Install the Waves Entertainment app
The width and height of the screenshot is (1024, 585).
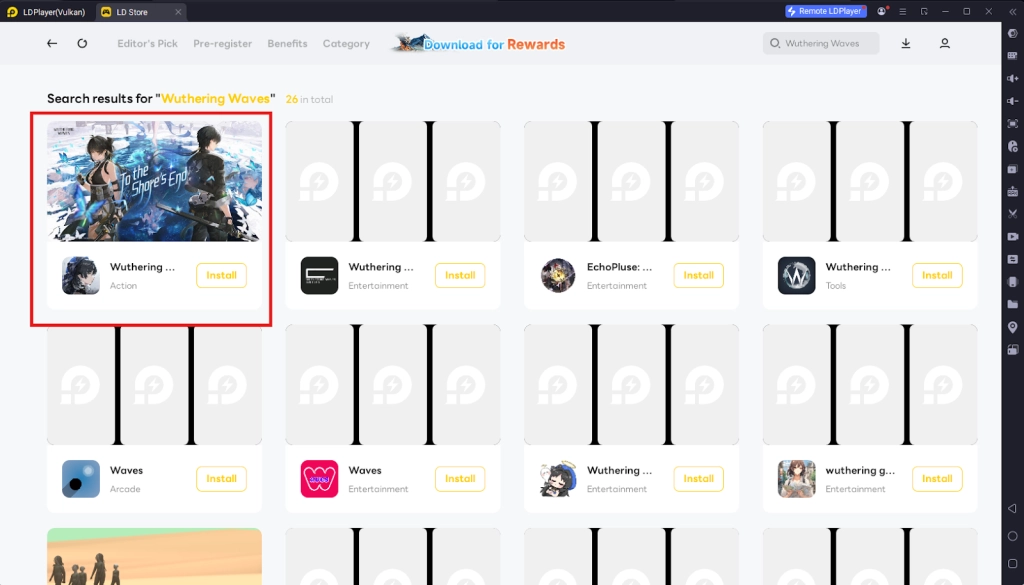click(x=460, y=479)
